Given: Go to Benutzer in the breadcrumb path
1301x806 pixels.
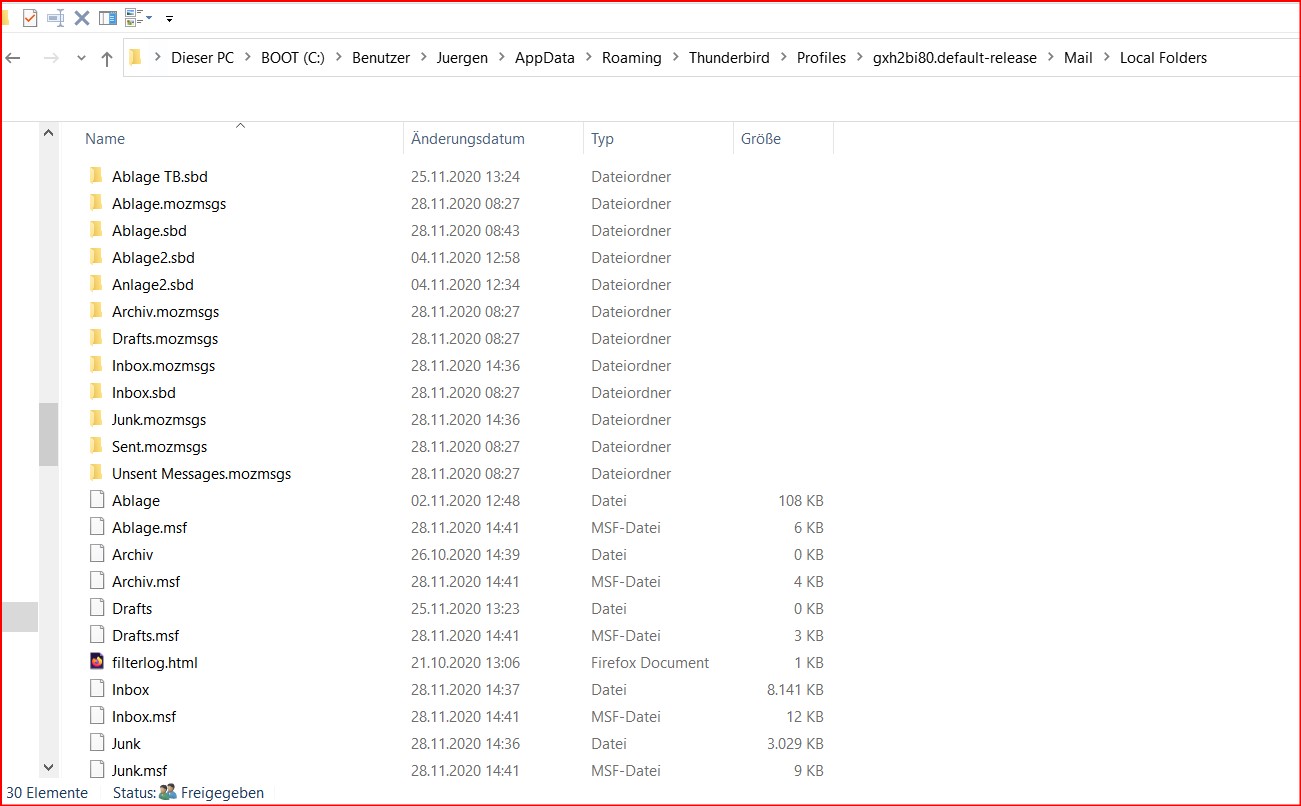Looking at the screenshot, I should point(380,58).
